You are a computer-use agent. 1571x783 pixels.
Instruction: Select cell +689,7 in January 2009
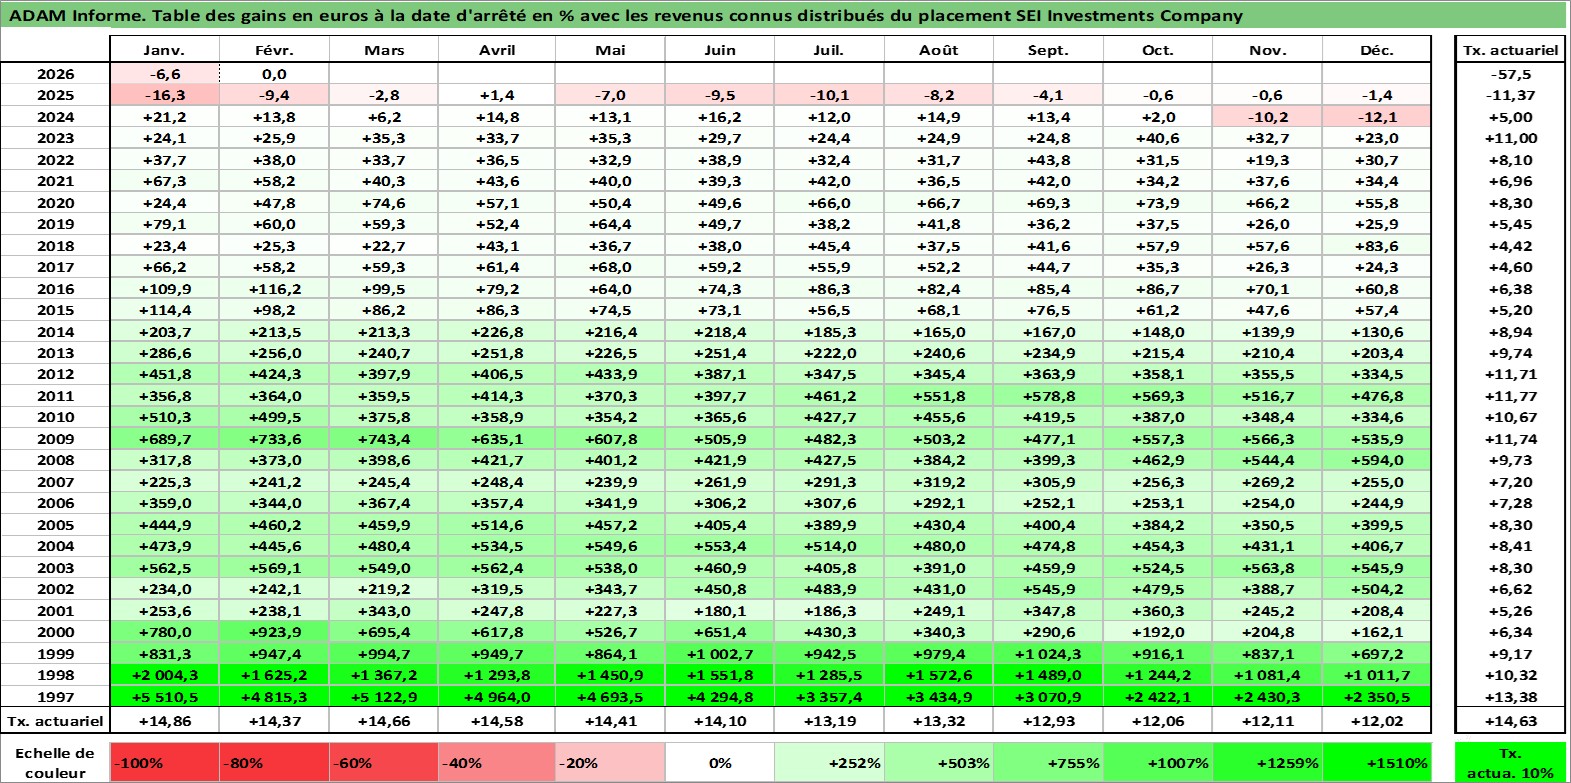click(x=164, y=439)
